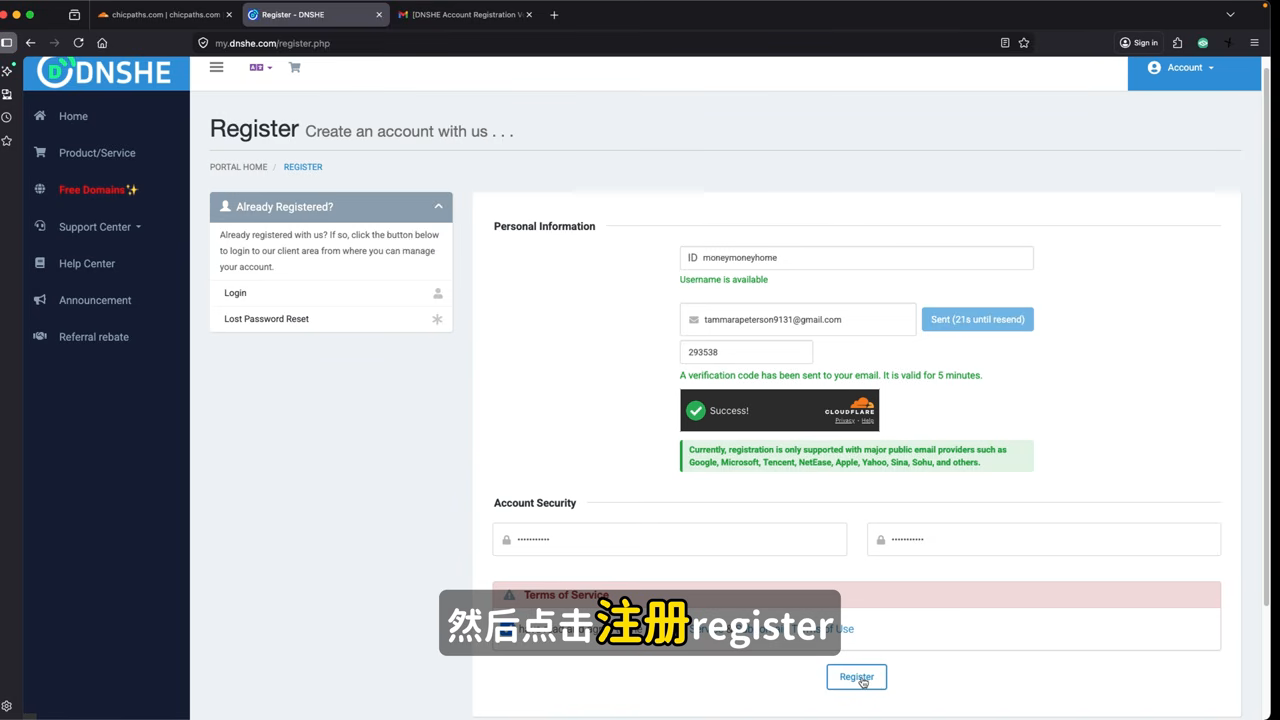
Task: Toggle reader view icon in address bar
Action: point(1005,43)
